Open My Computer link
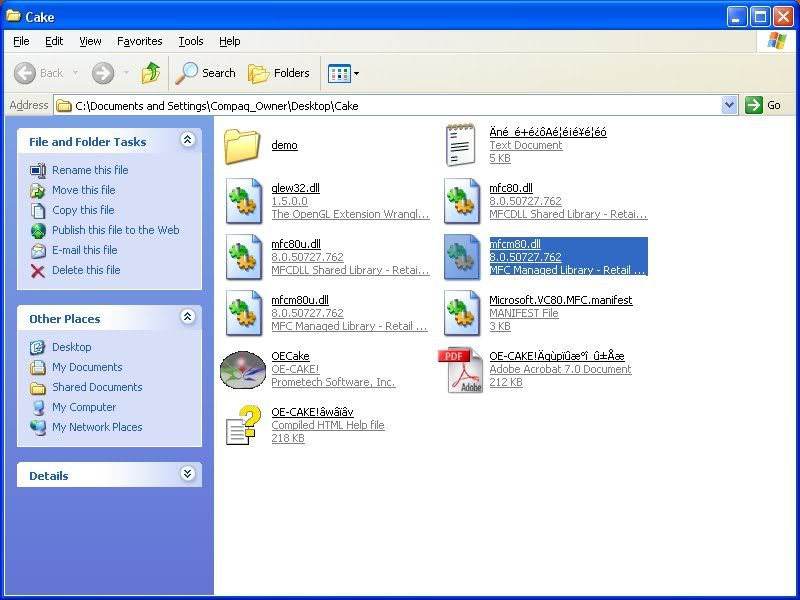Screen dimensions: 800x600 pyautogui.click(x=84, y=407)
